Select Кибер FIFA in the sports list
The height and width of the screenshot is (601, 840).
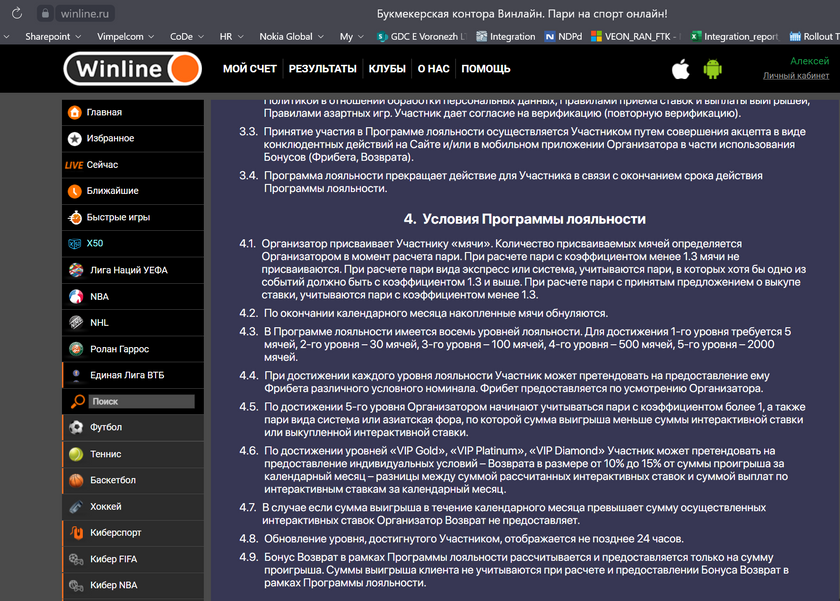(133, 559)
